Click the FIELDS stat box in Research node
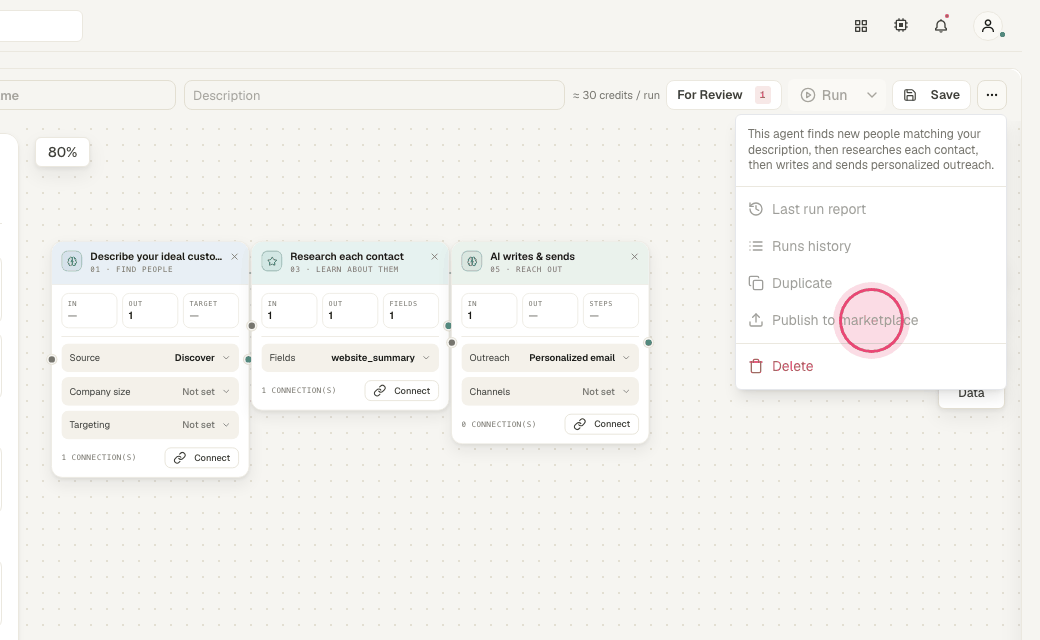1040x640 pixels. (411, 310)
